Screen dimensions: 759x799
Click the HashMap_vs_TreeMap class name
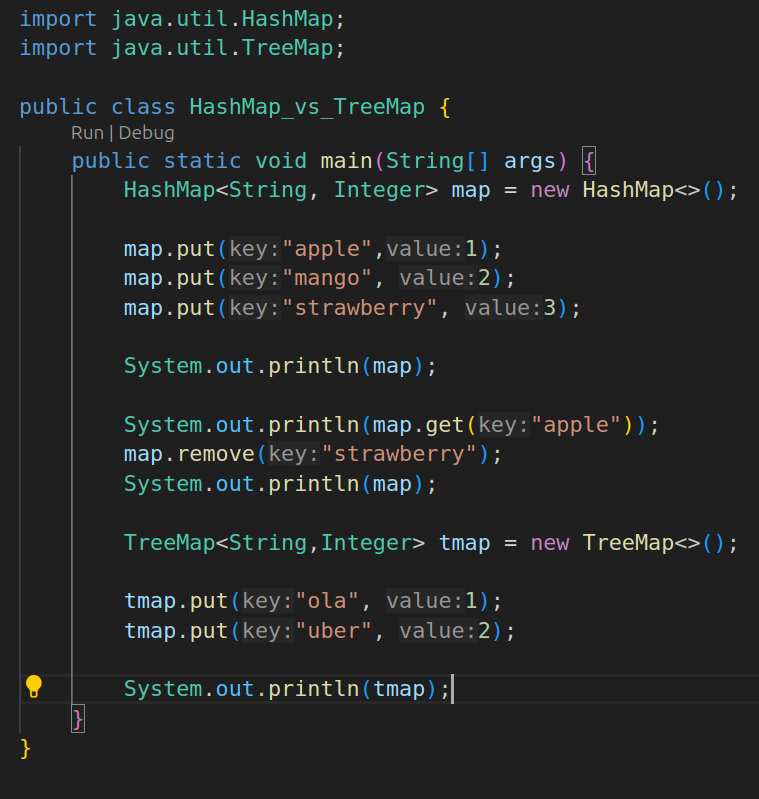pyautogui.click(x=306, y=107)
